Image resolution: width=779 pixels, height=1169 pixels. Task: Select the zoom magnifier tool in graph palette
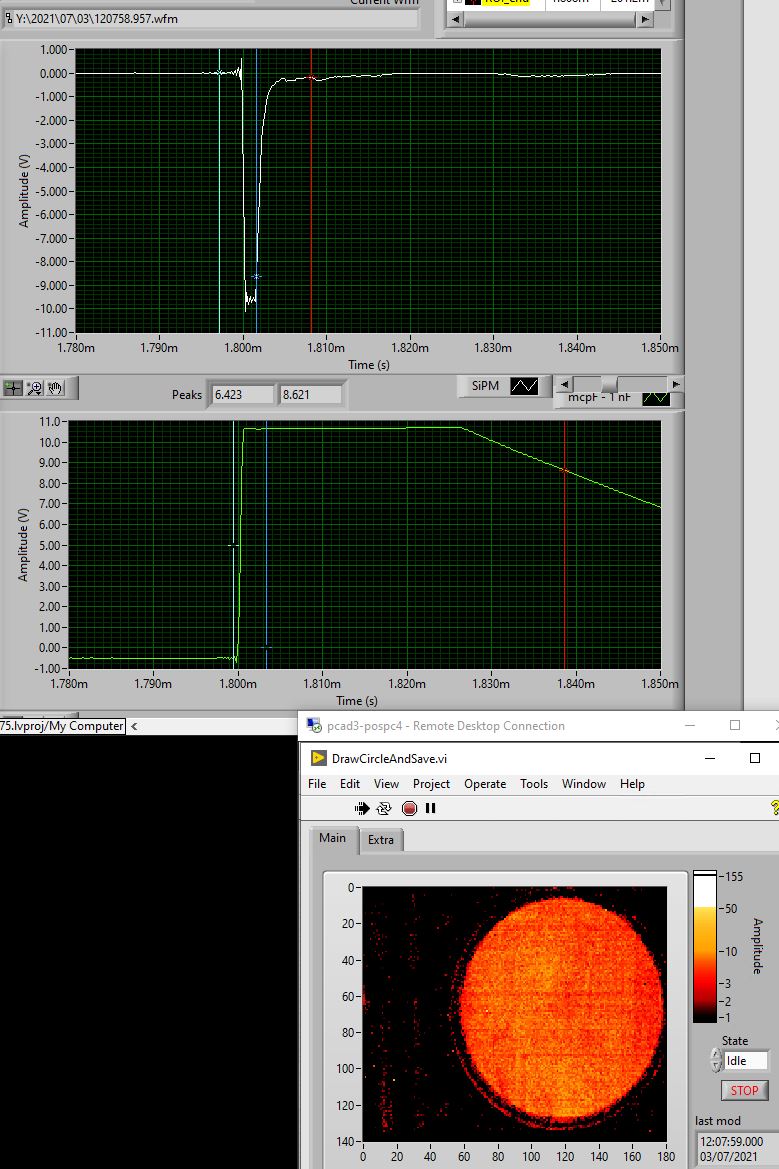[34, 388]
